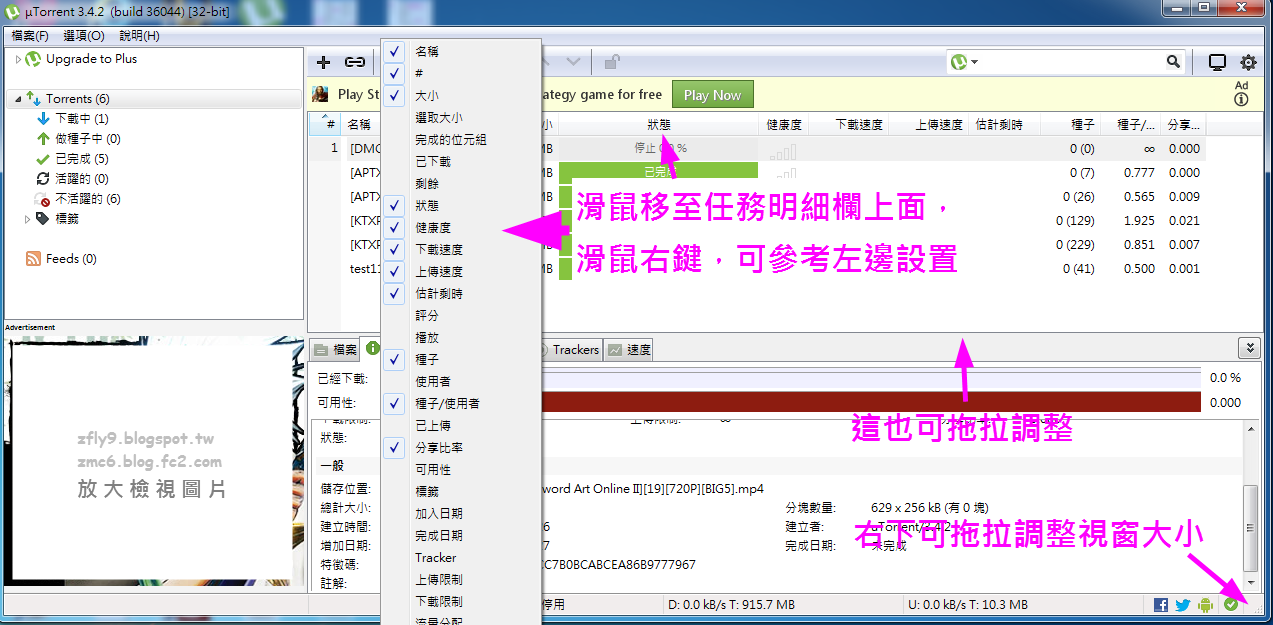The image size is (1273, 625).
Task: Expand the Upgrade to Plus tree arrow
Action: (x=18, y=59)
